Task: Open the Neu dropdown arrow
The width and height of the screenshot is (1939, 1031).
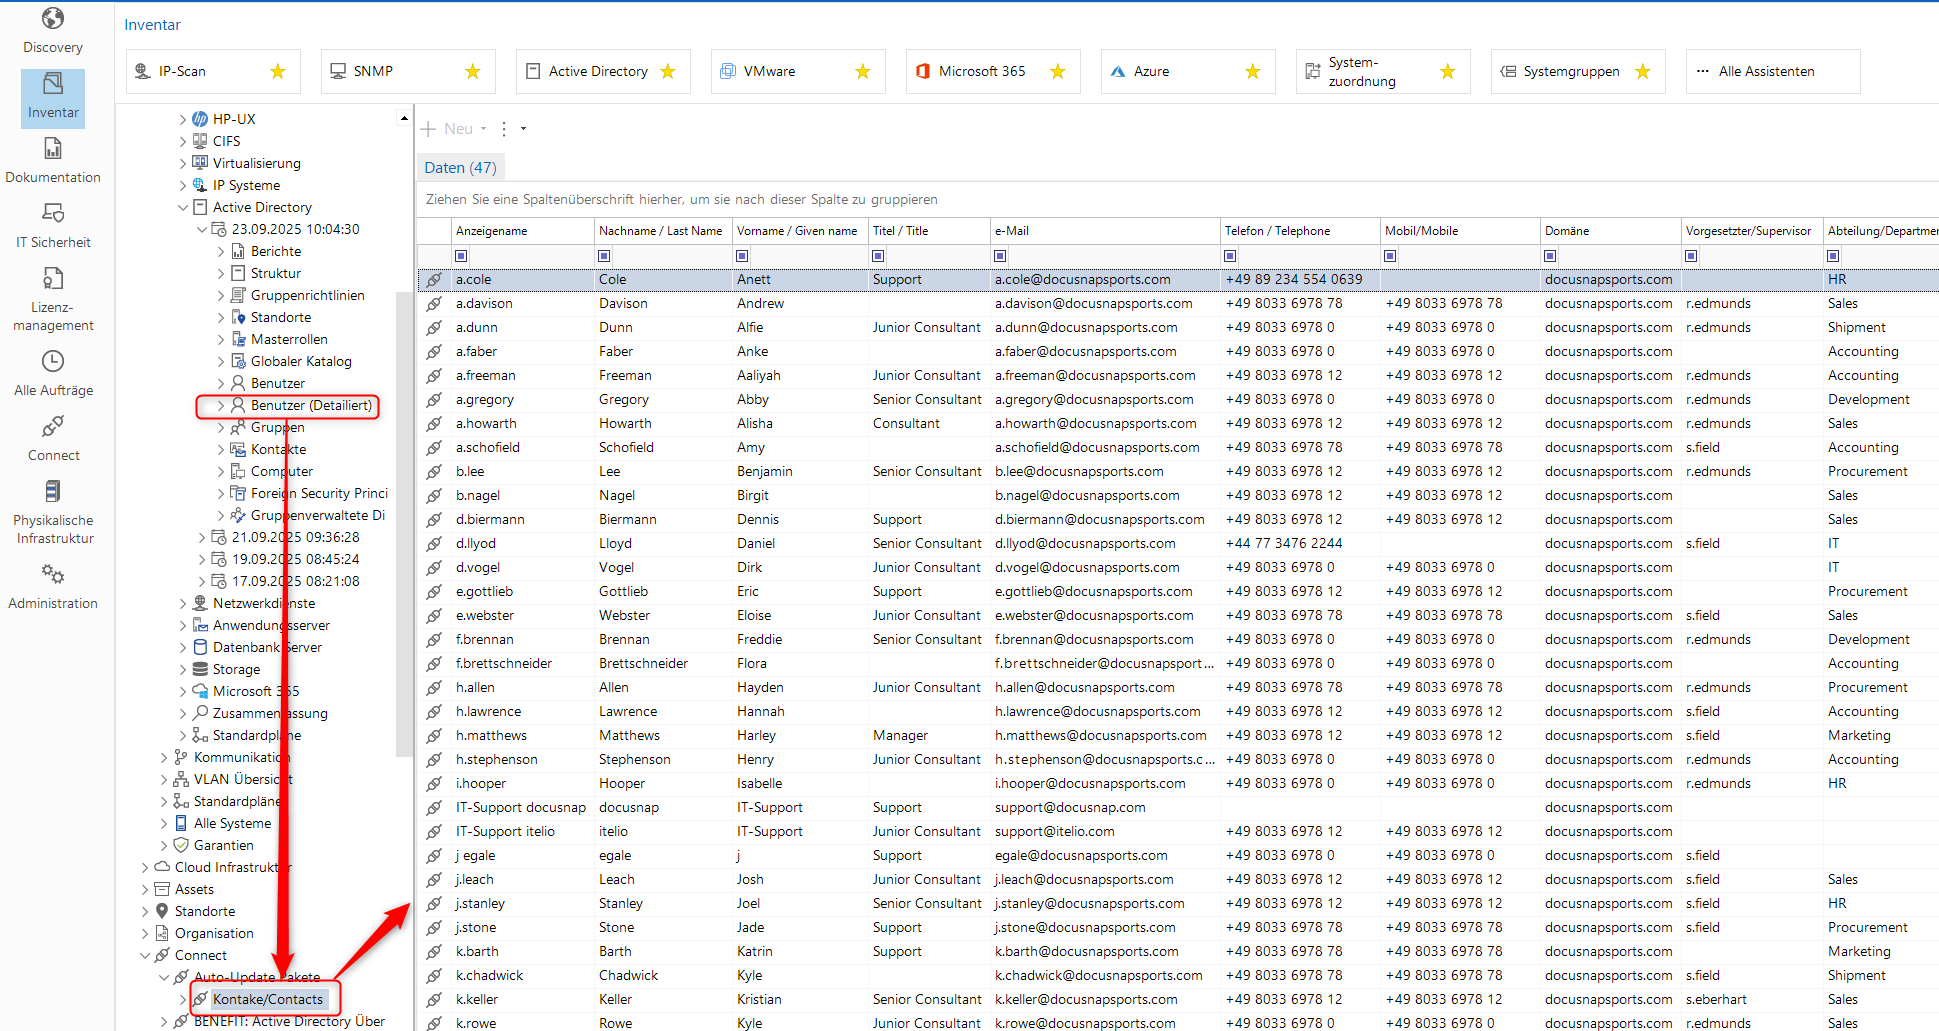Action: click(x=484, y=129)
